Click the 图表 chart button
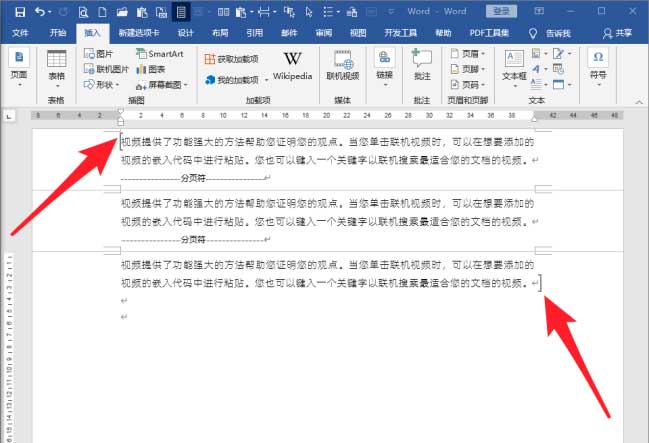 point(151,69)
